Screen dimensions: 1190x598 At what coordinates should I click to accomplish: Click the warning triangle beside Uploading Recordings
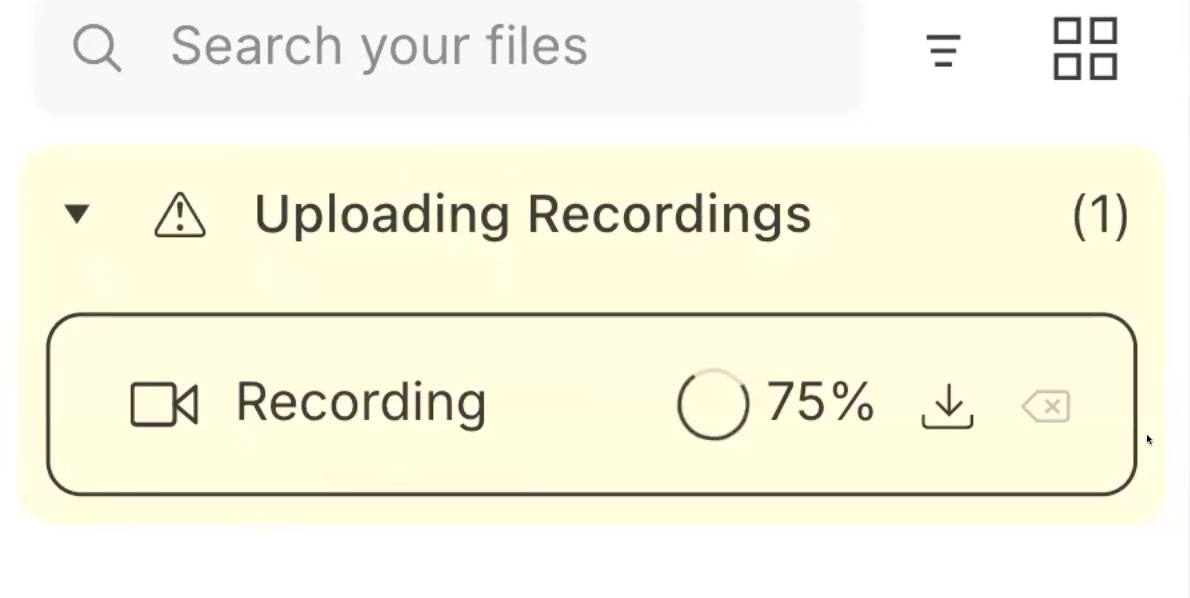180,214
